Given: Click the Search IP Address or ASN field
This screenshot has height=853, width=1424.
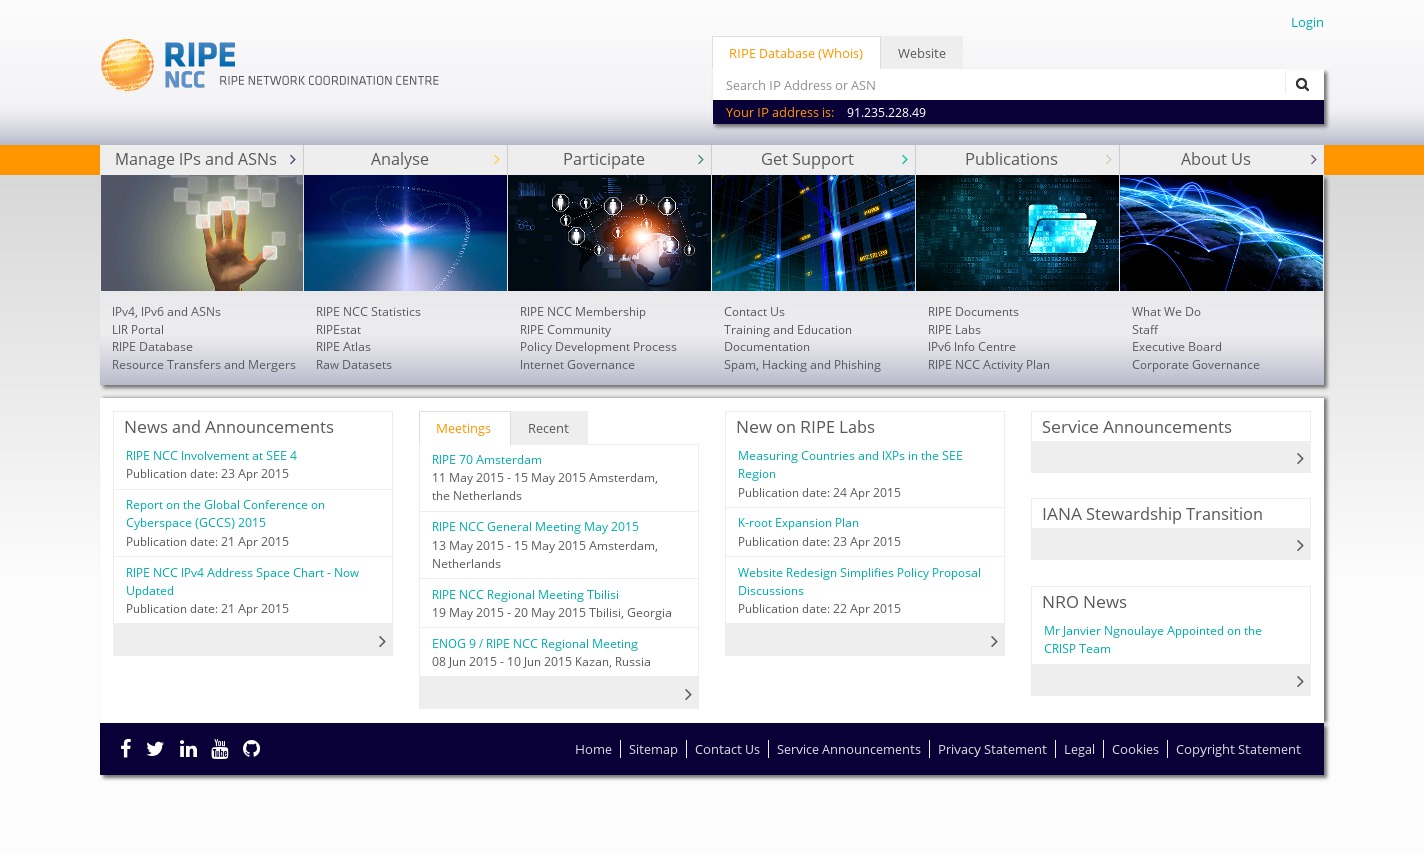Looking at the screenshot, I should coord(998,85).
